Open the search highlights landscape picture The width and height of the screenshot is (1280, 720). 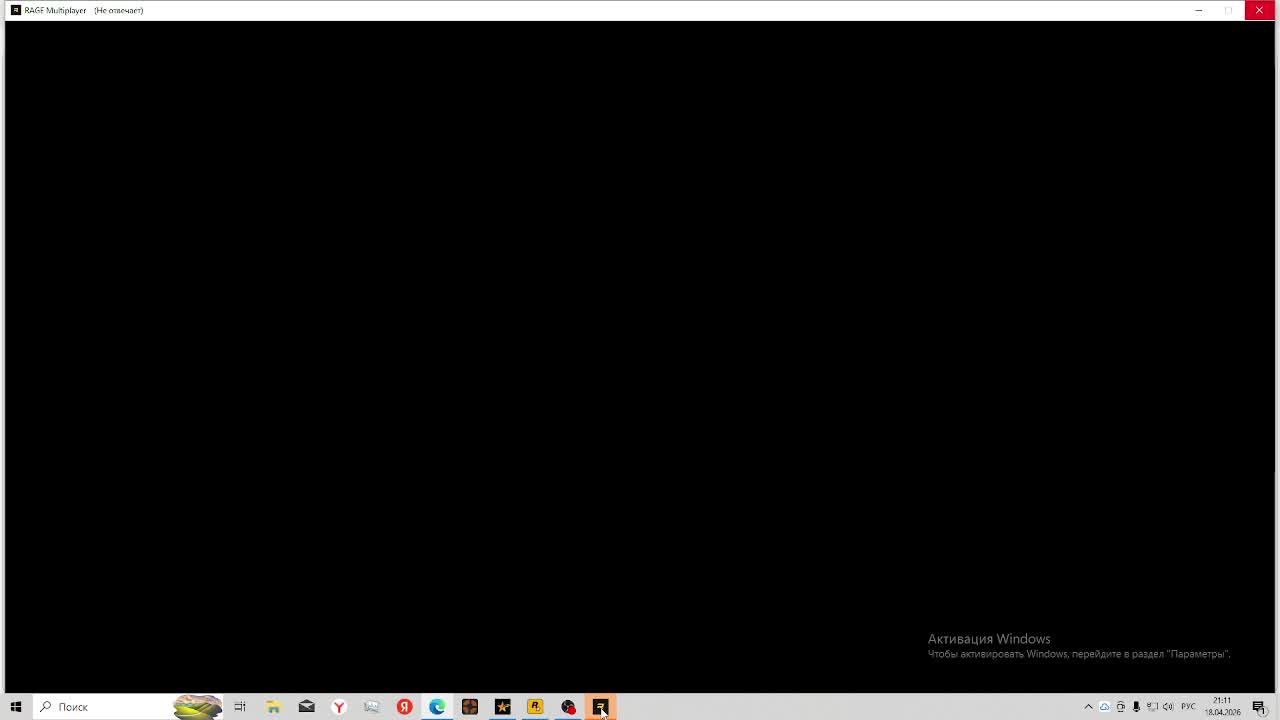tap(197, 707)
